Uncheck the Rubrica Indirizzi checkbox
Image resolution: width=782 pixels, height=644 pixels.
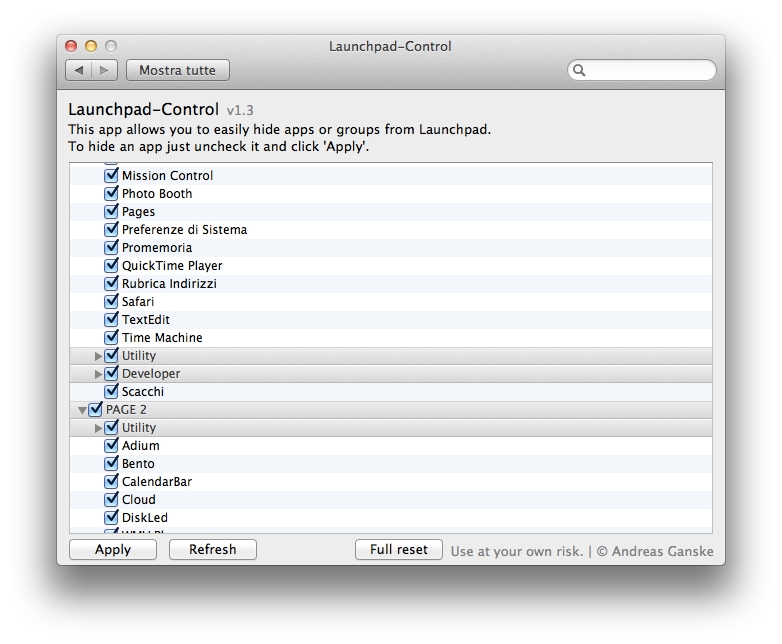(111, 283)
